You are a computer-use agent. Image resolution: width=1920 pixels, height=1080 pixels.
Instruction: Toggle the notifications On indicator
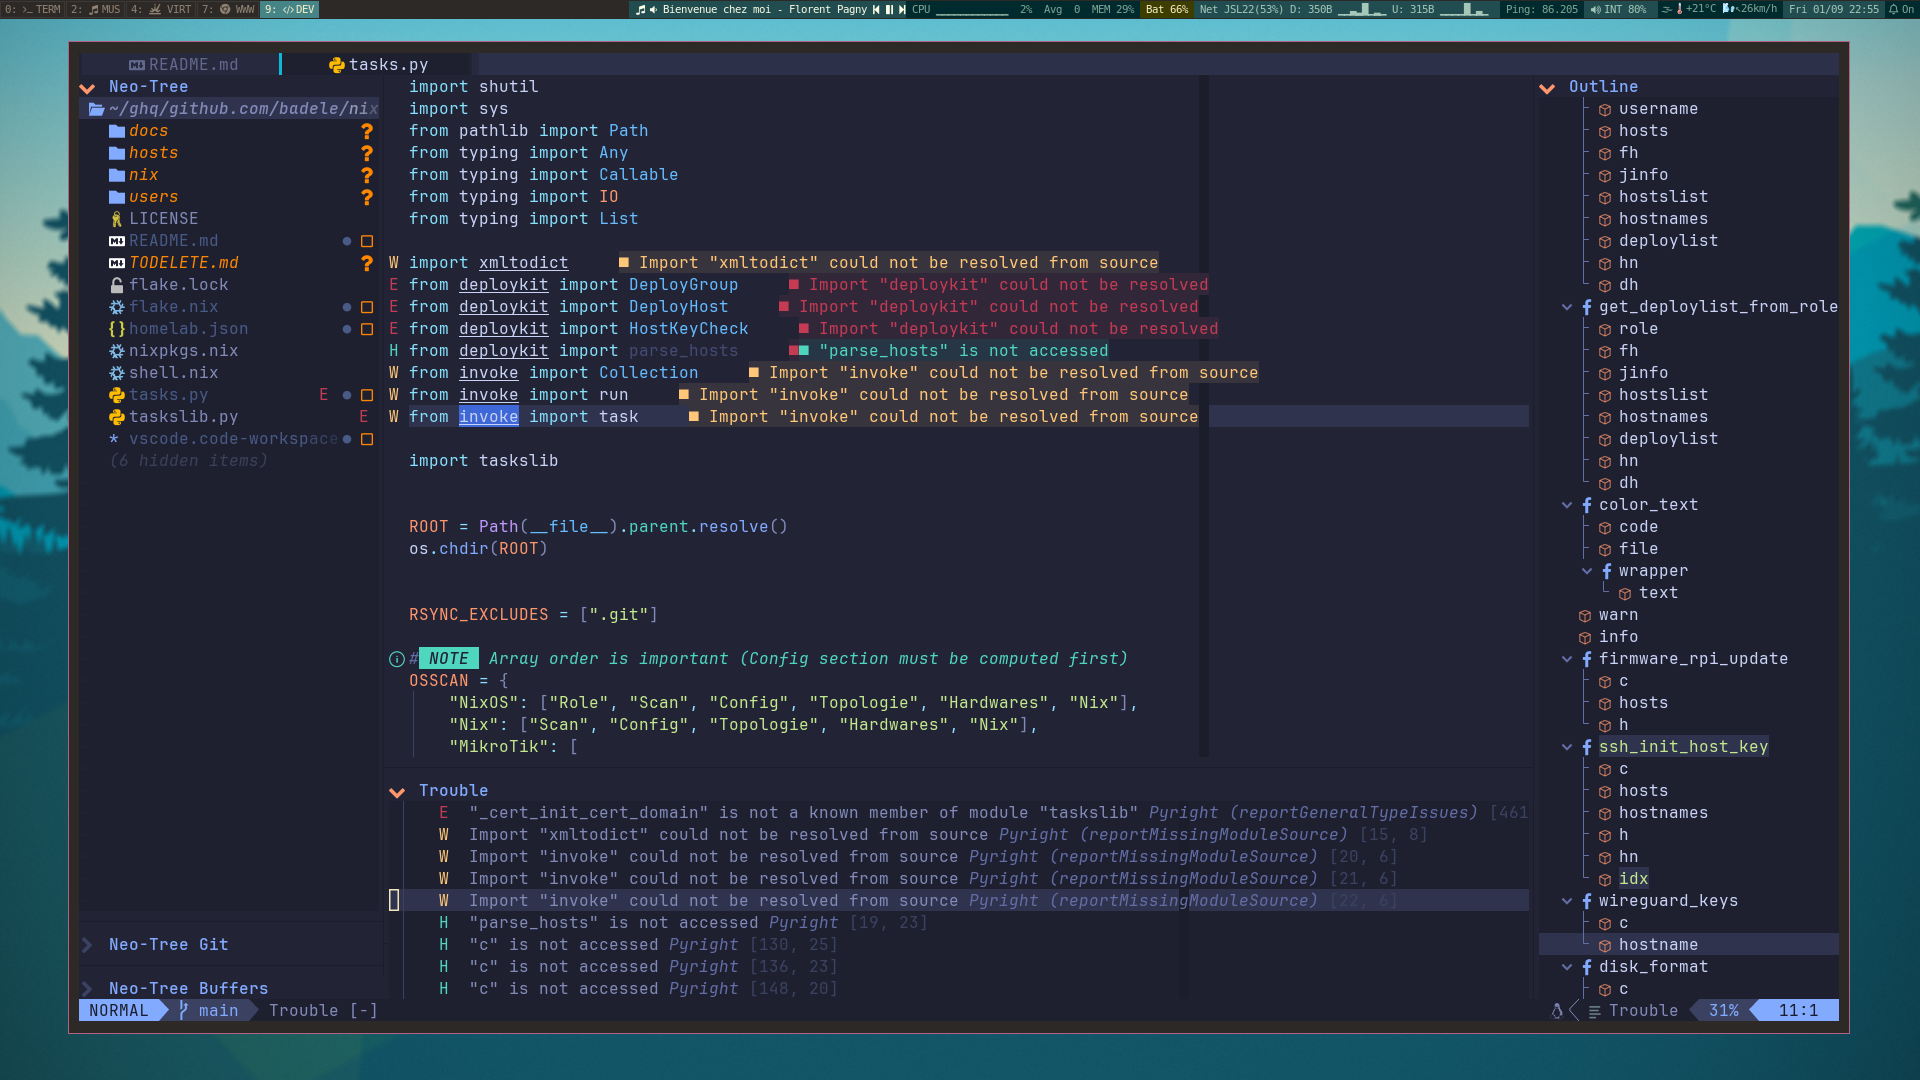click(1900, 9)
